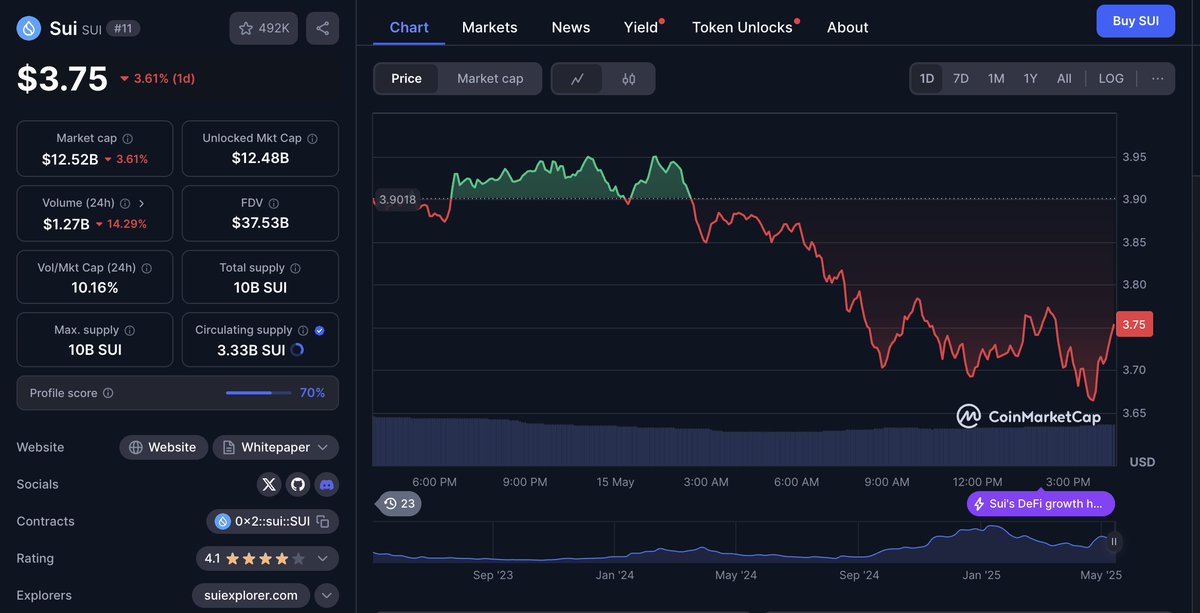1200x613 pixels.
Task: Add Sui to watchlist star button
Action: coord(263,28)
